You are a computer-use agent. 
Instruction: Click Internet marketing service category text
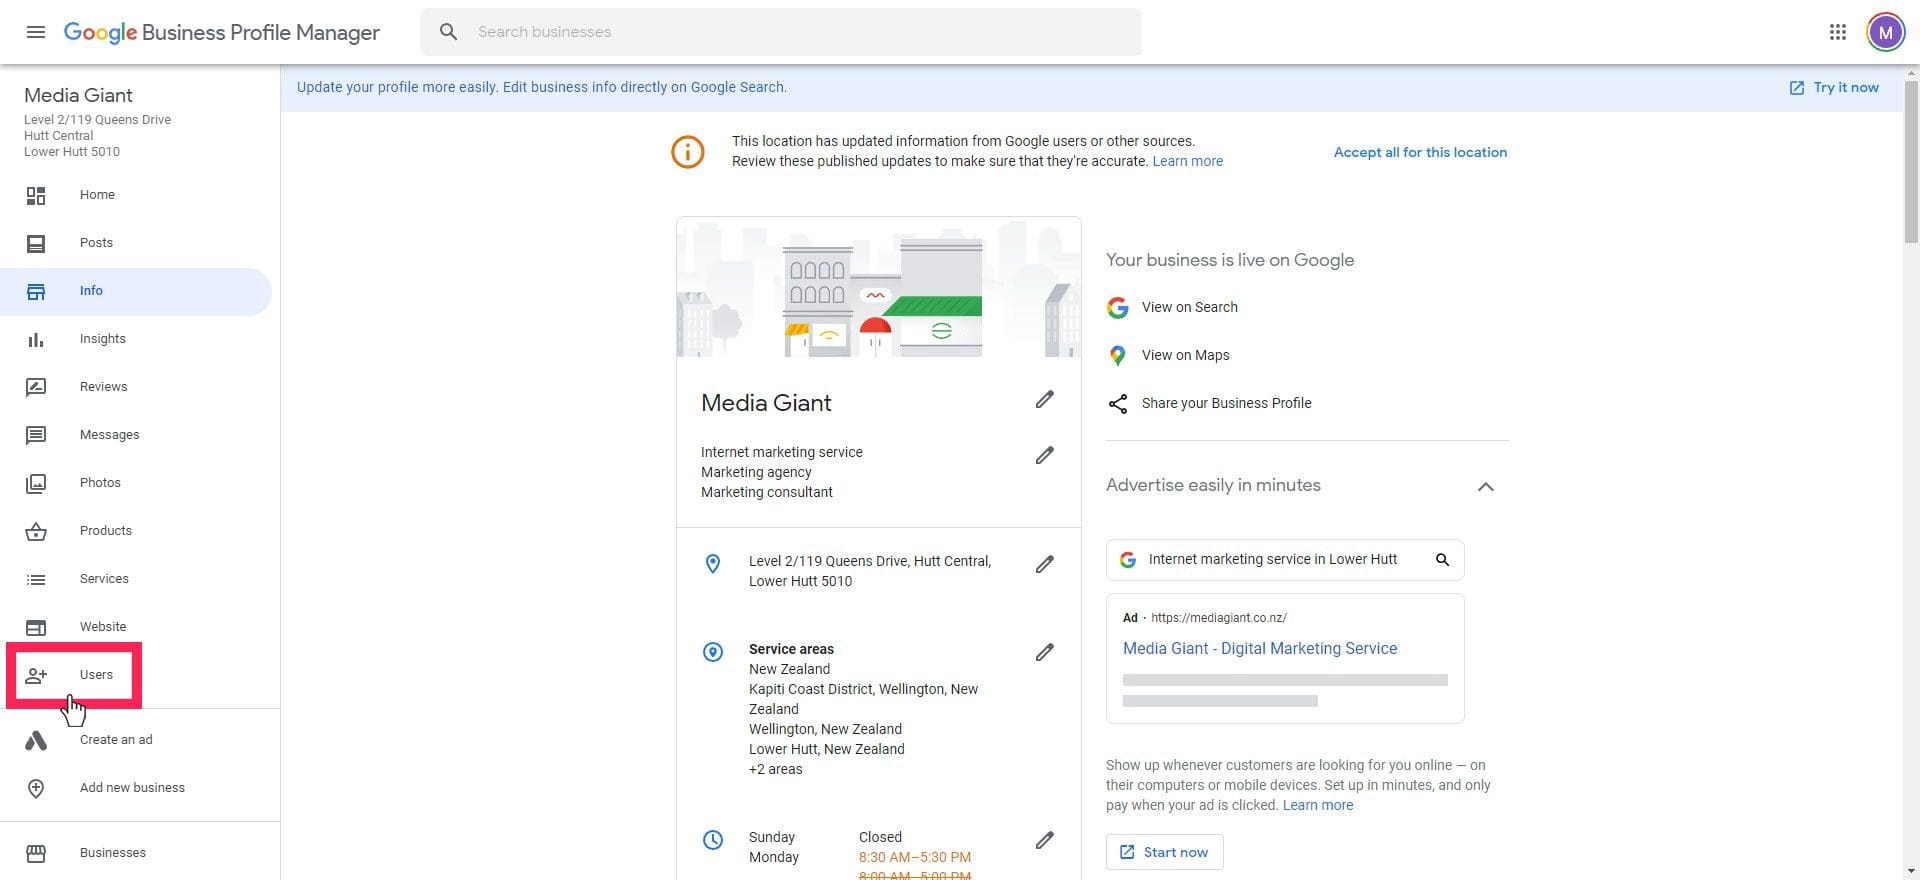click(781, 453)
